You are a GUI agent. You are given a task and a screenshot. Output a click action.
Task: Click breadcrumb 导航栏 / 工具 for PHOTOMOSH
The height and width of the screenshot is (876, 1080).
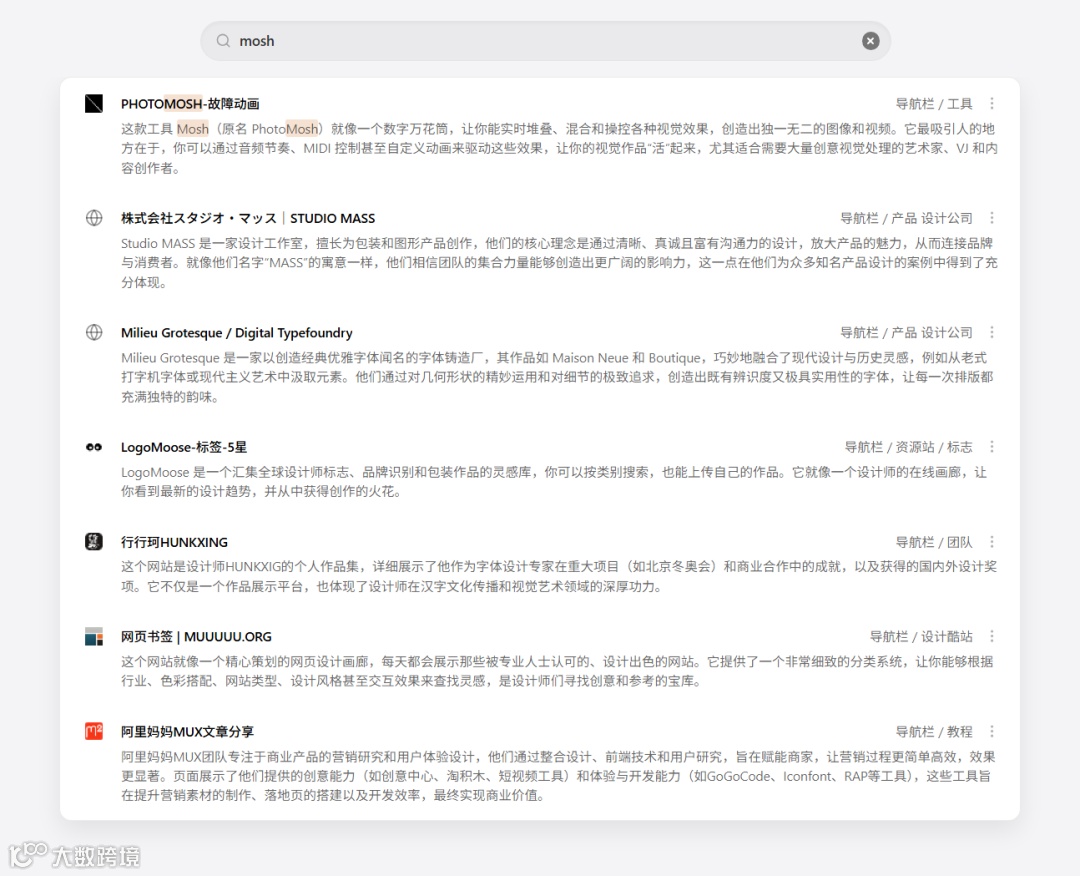pyautogui.click(x=933, y=103)
